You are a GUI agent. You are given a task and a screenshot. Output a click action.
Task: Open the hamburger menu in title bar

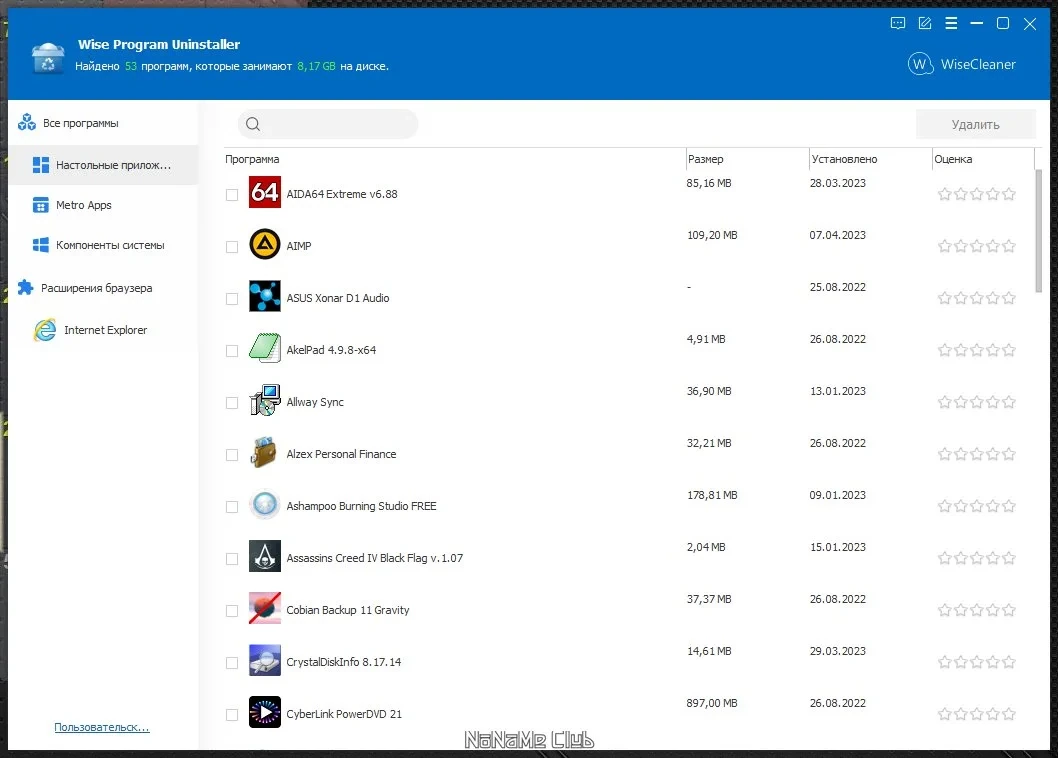click(x=951, y=24)
